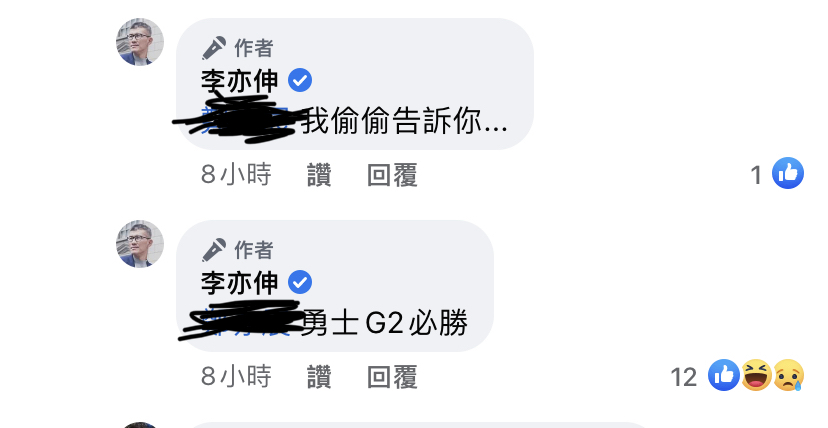This screenshot has width=828, height=428.
Task: Reply to the "勇士 G2 必勝" comment via 回覆
Action: click(x=392, y=377)
